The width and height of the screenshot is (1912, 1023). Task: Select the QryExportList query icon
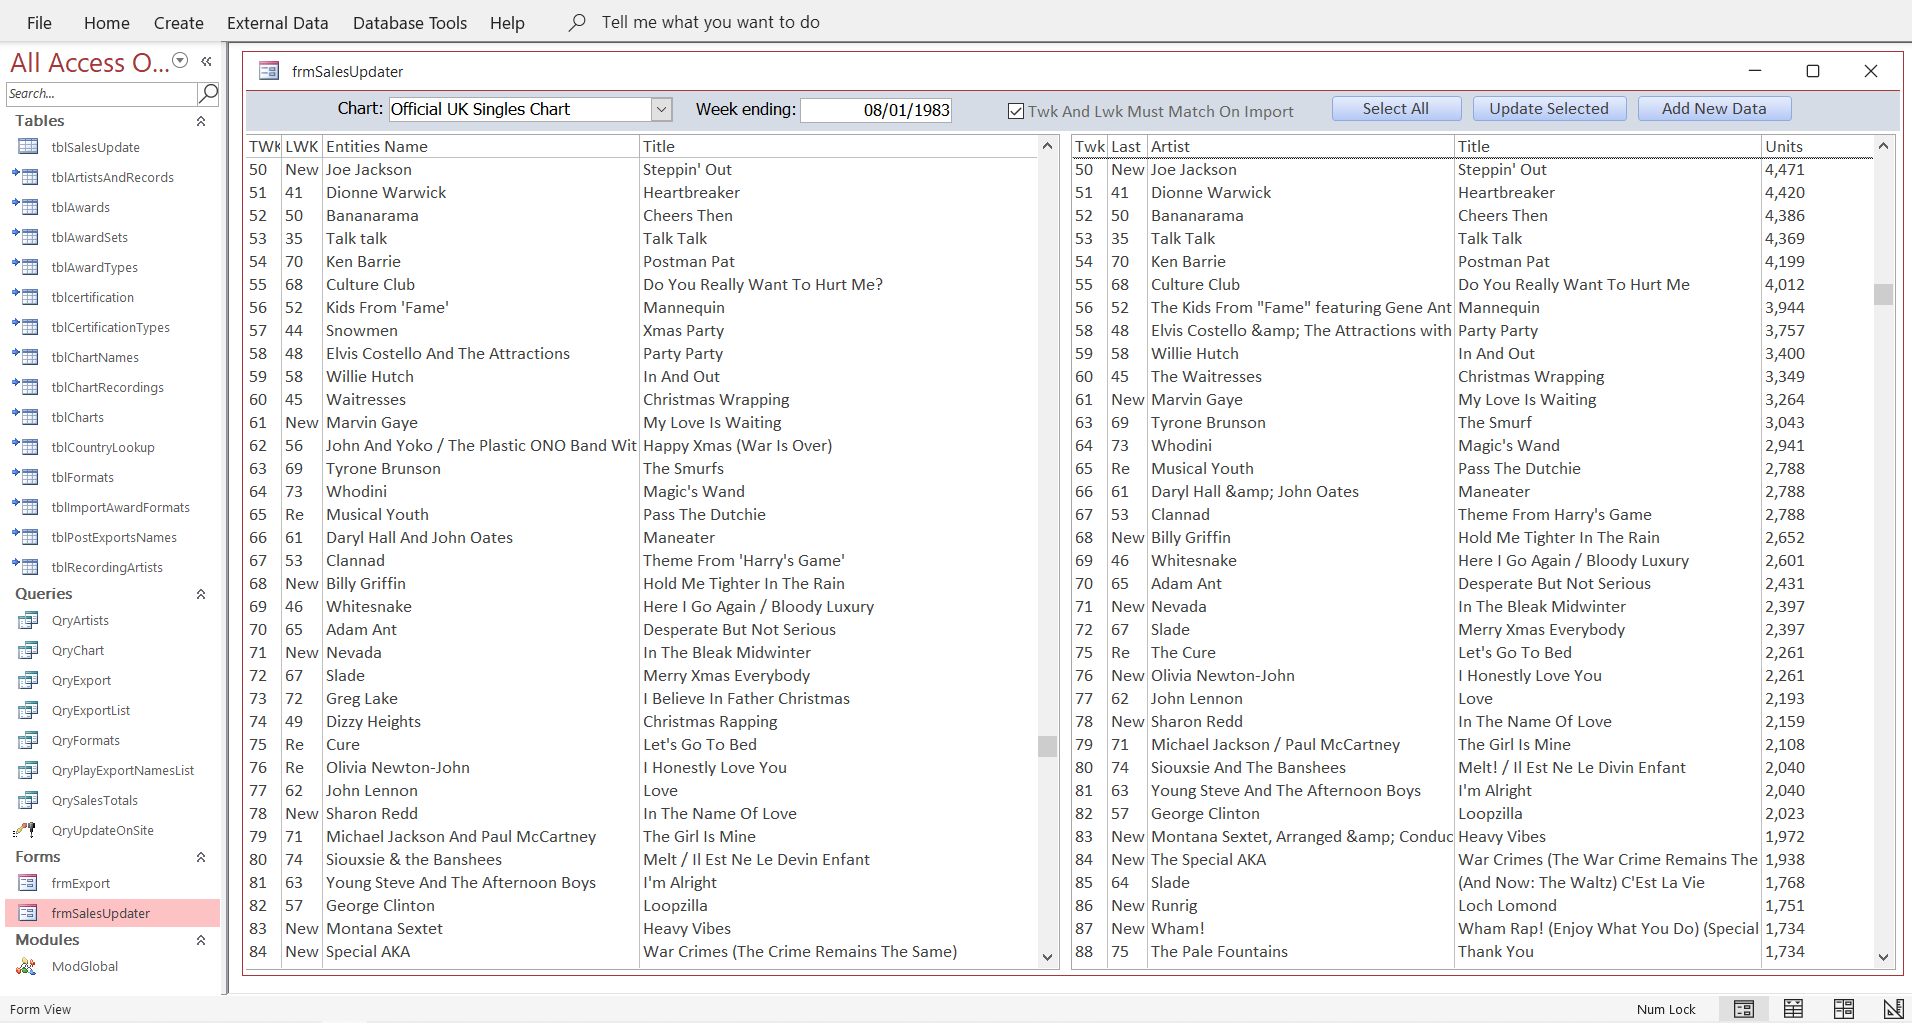(x=28, y=711)
